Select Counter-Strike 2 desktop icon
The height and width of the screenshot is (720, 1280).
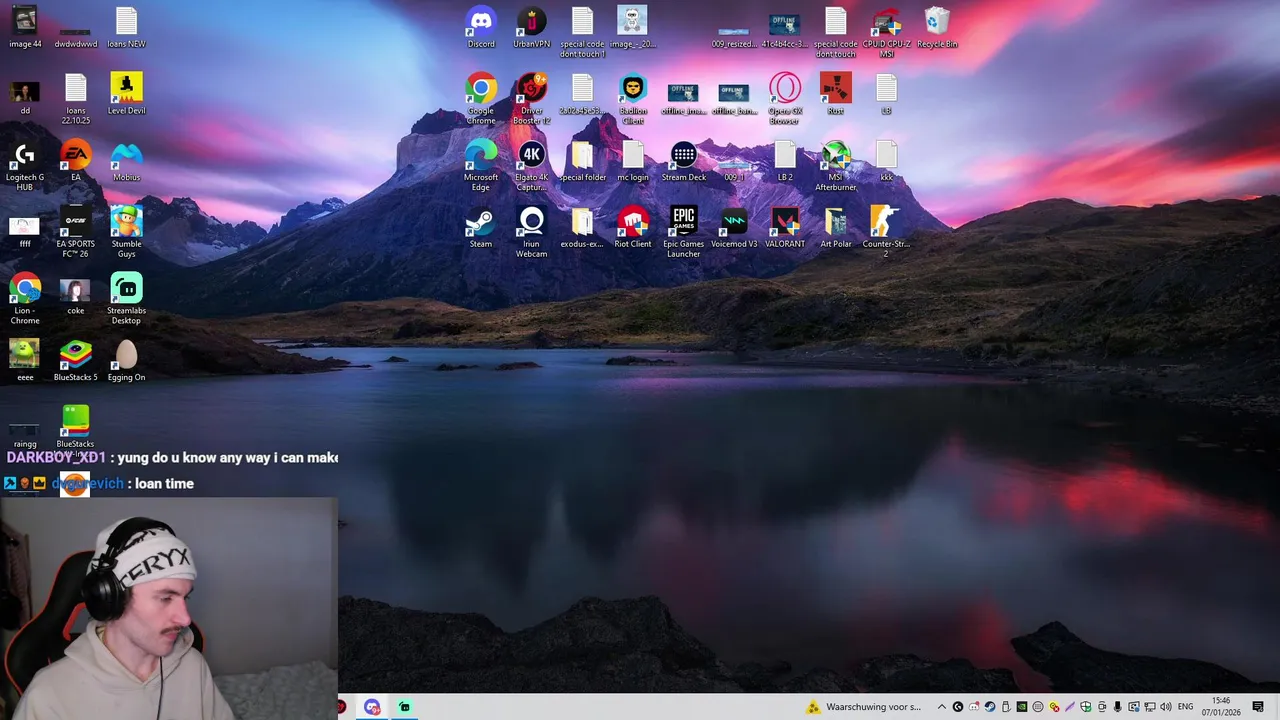click(886, 232)
